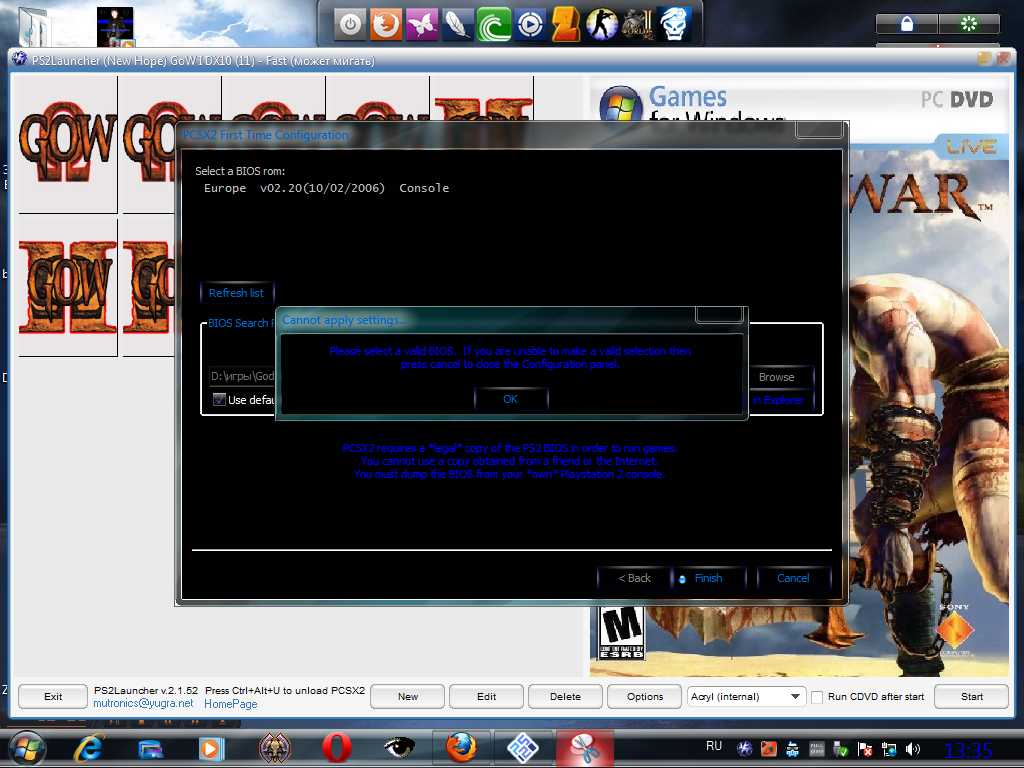Click the Edit button in PS2Launcher
Viewport: 1024px width, 768px height.
[x=487, y=697]
